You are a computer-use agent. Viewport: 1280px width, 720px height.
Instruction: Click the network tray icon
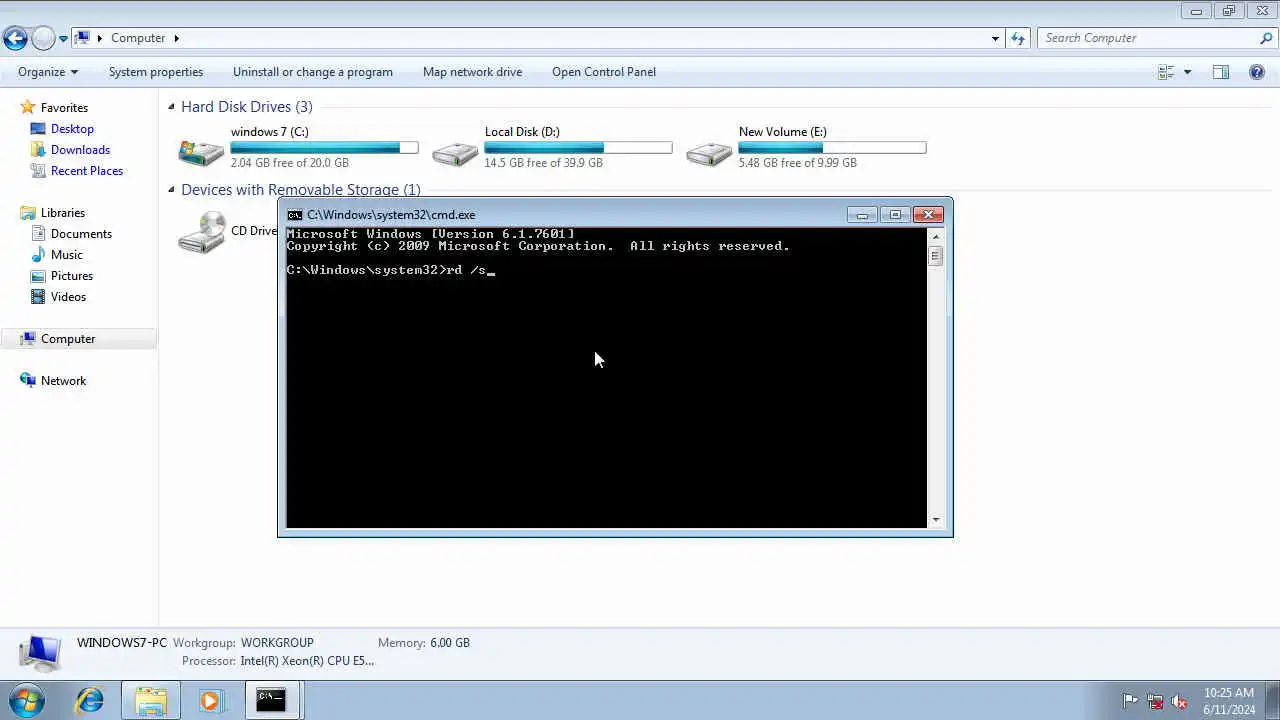click(x=1155, y=701)
